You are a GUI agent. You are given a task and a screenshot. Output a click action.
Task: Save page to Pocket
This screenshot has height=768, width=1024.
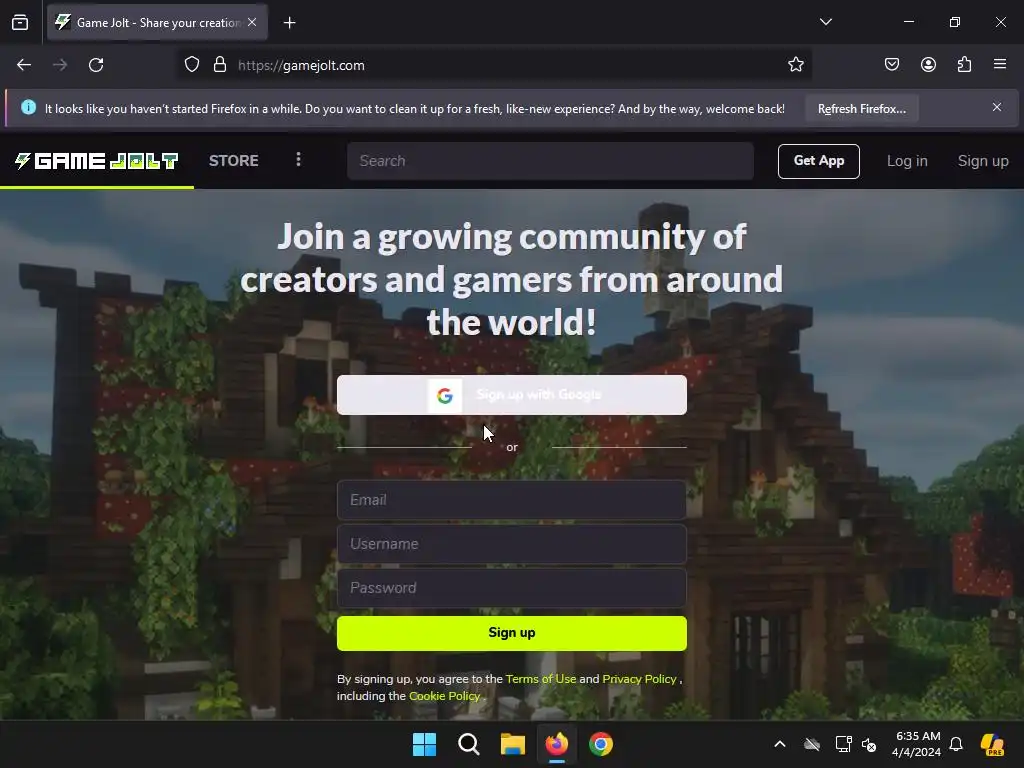point(891,64)
